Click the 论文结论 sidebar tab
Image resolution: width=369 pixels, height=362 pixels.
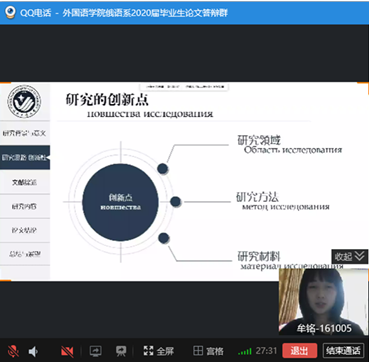pos(25,230)
